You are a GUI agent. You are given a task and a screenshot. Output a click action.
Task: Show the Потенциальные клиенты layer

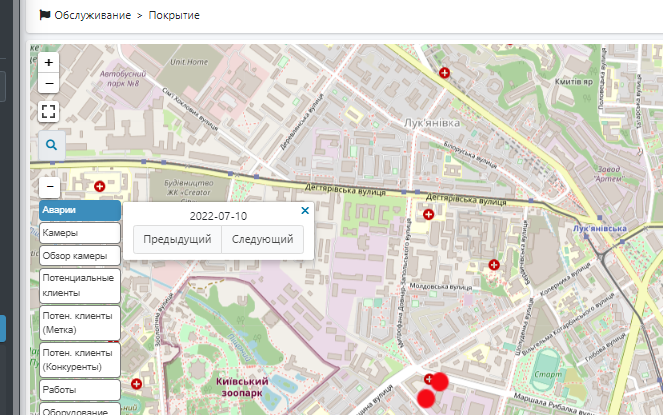coord(80,285)
